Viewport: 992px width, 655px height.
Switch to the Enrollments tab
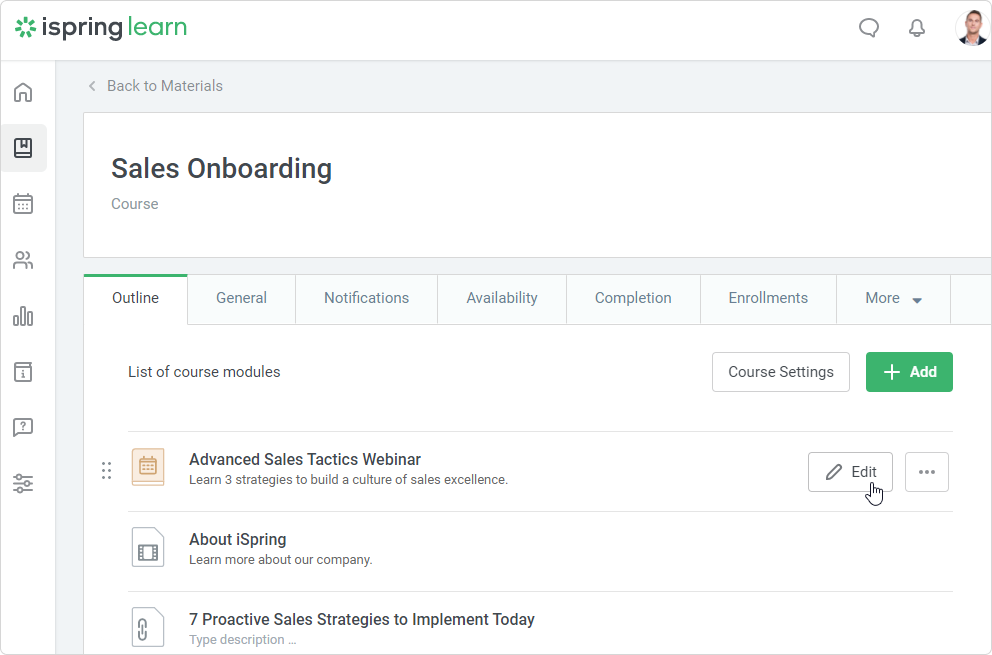(x=768, y=298)
